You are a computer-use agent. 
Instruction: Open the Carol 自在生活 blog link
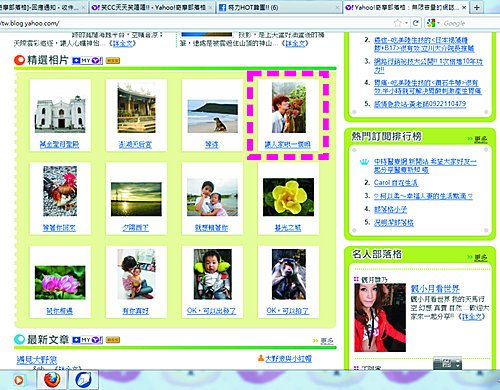395,183
